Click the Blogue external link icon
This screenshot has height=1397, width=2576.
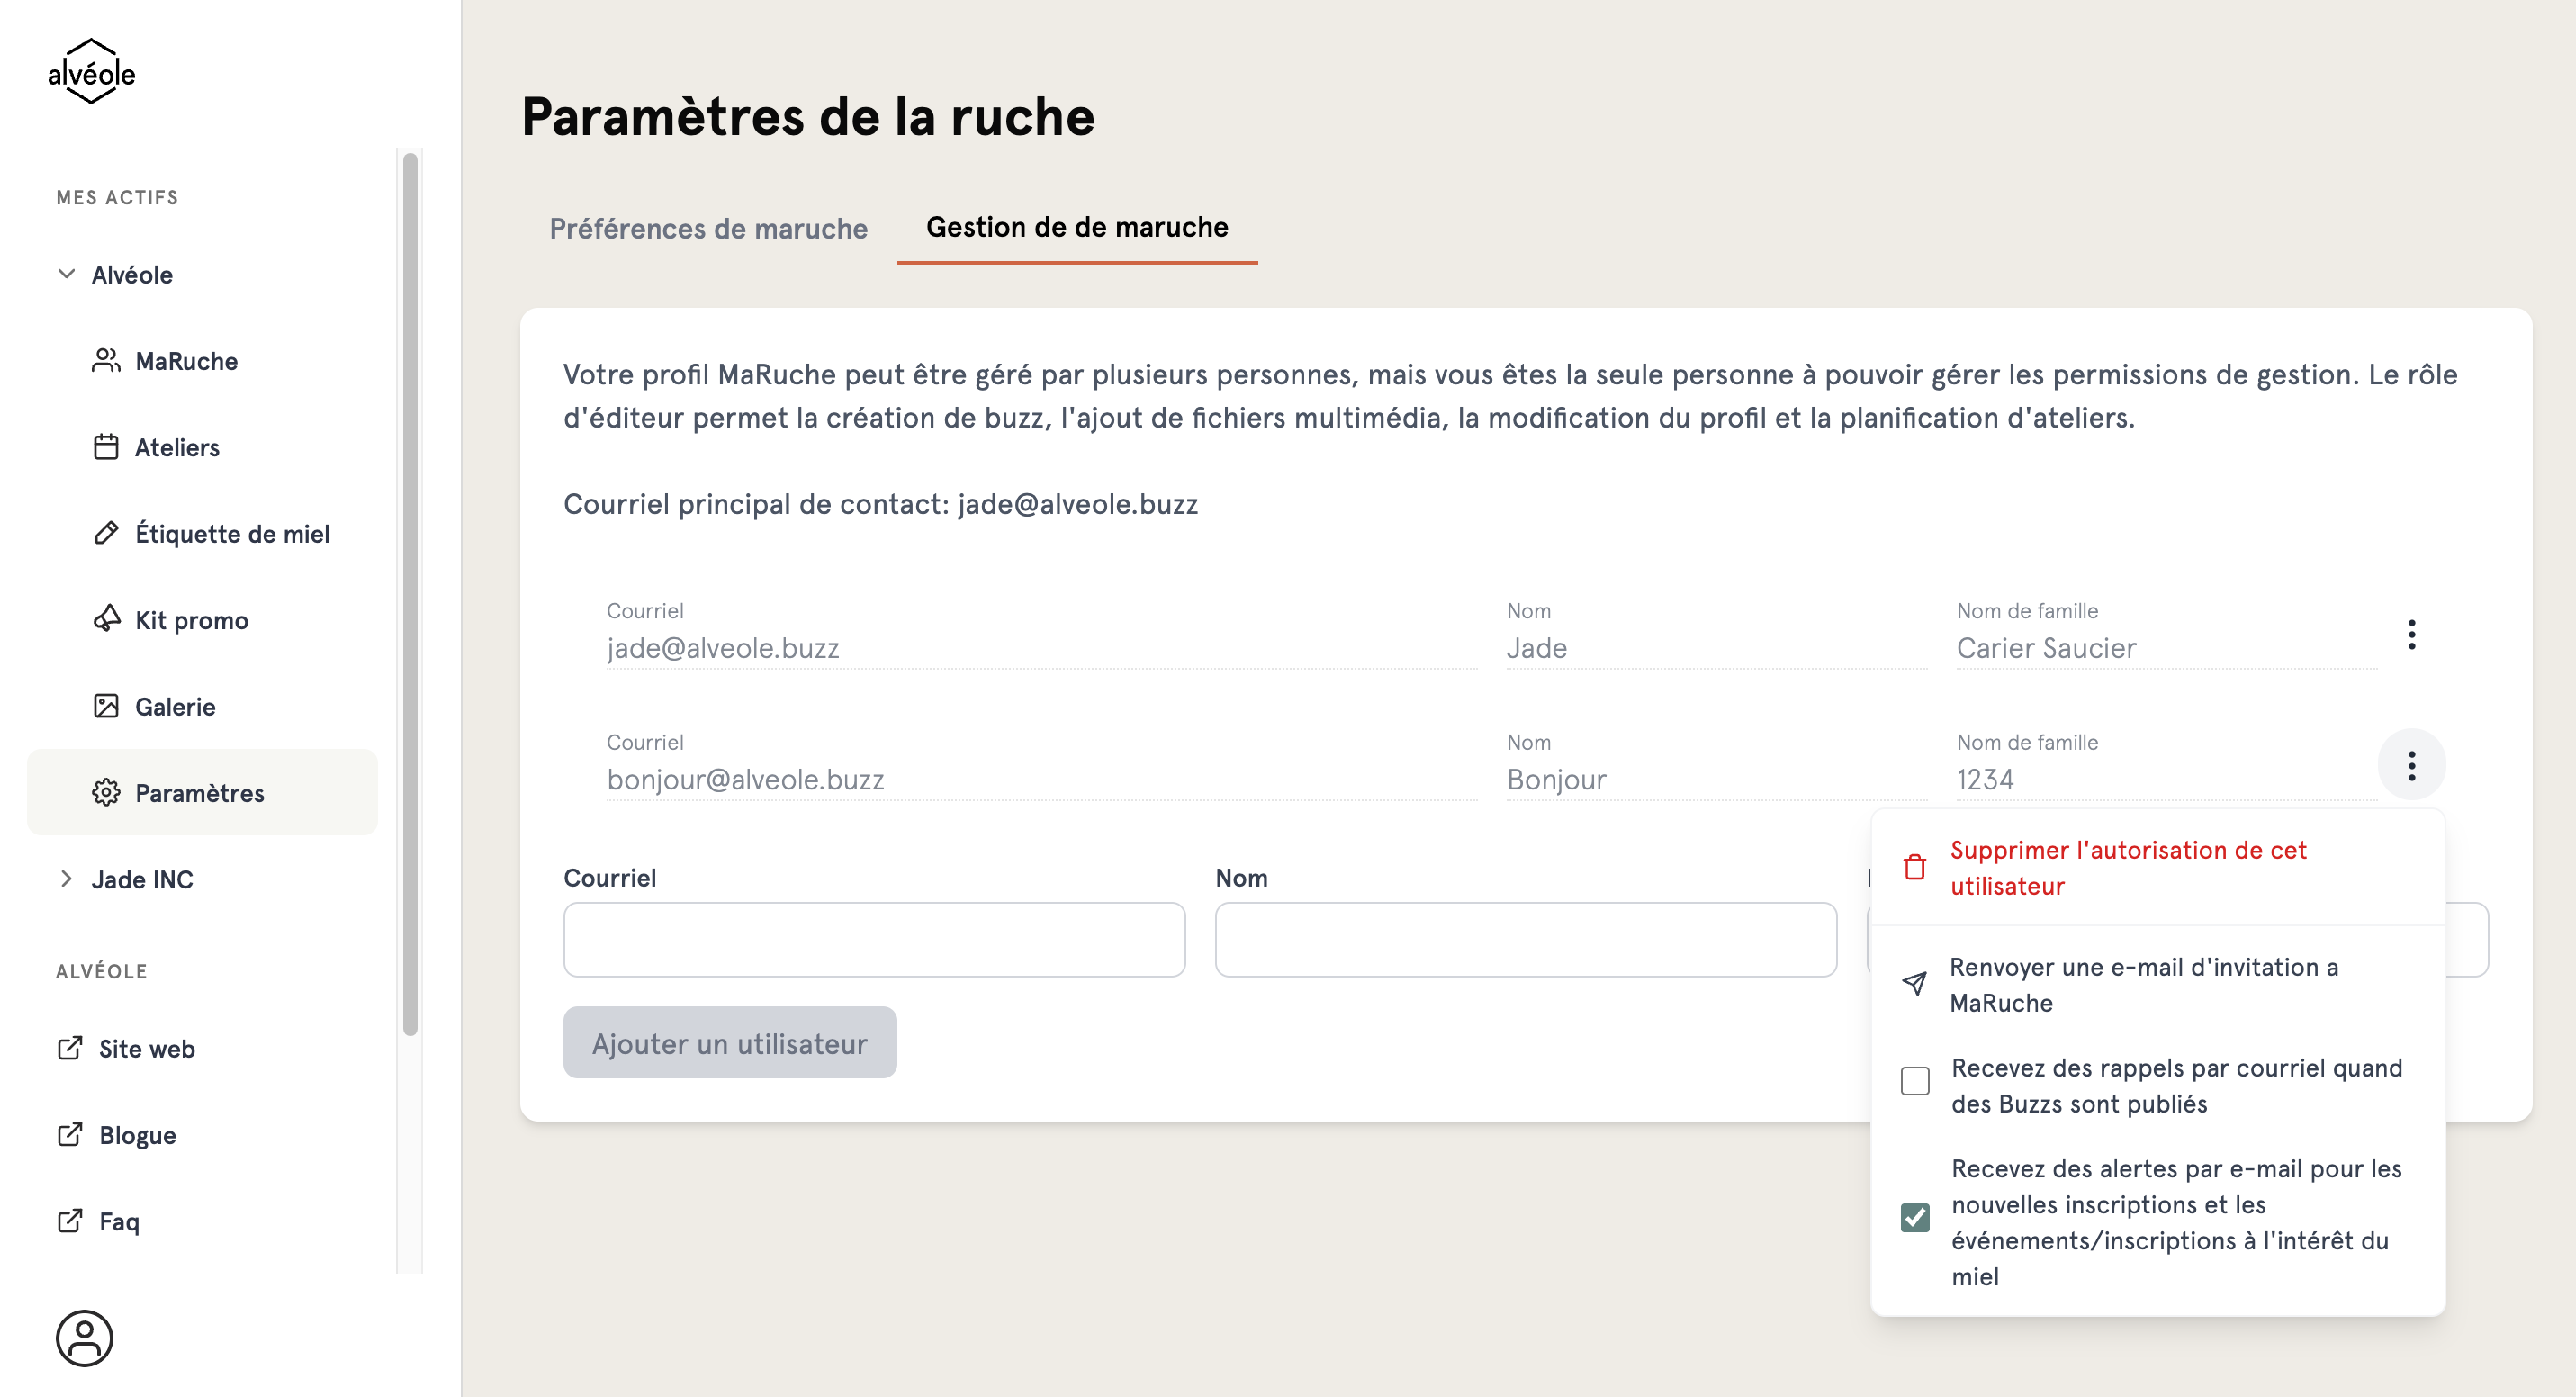pyautogui.click(x=70, y=1134)
